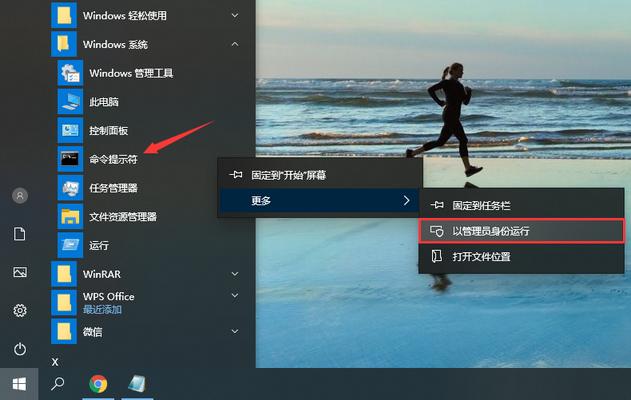
Task: Select the 更多 context menu entry
Action: click(320, 200)
